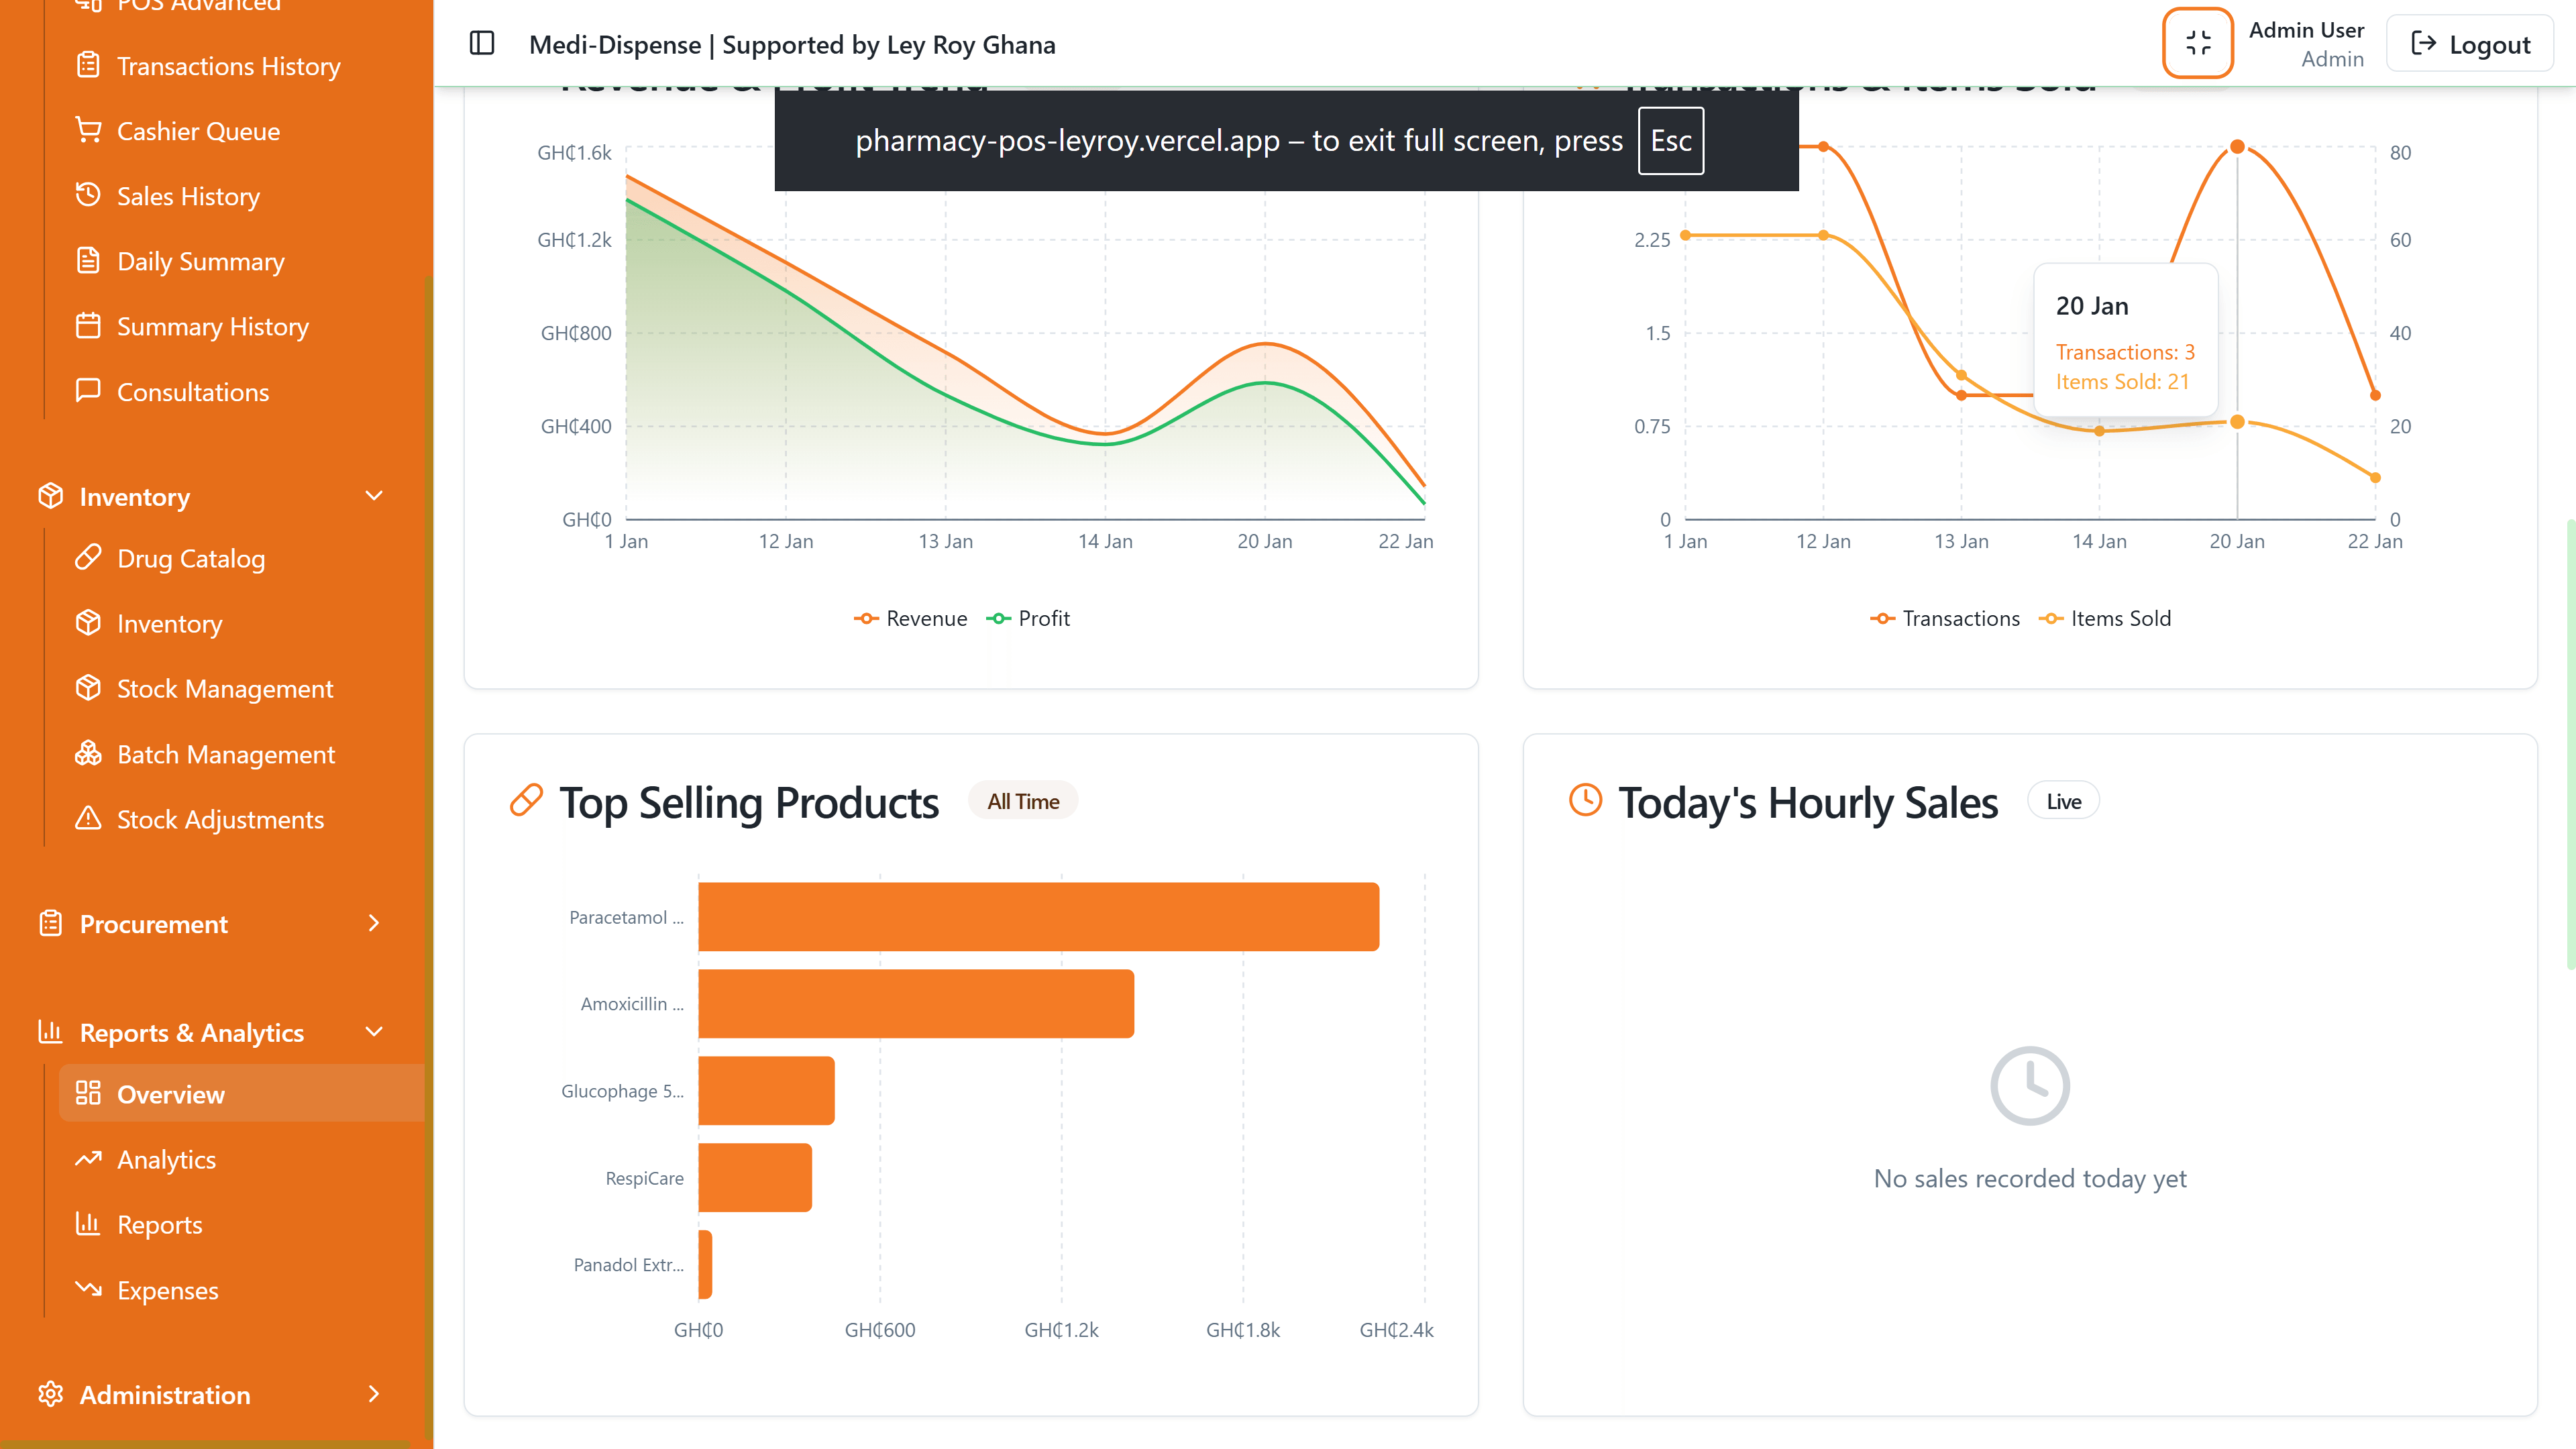
Task: Click the Logout button
Action: pyautogui.click(x=2470, y=44)
